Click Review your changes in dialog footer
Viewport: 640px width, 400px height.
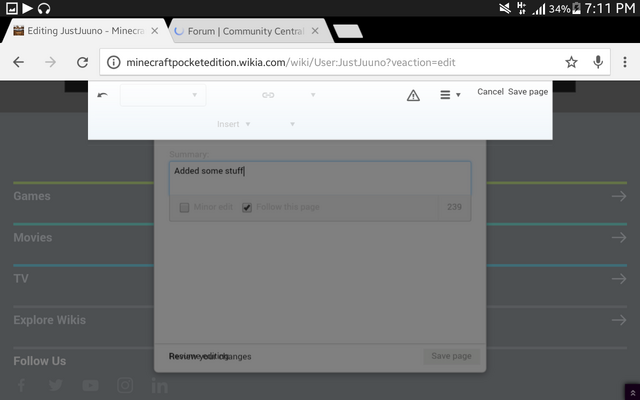click(210, 356)
